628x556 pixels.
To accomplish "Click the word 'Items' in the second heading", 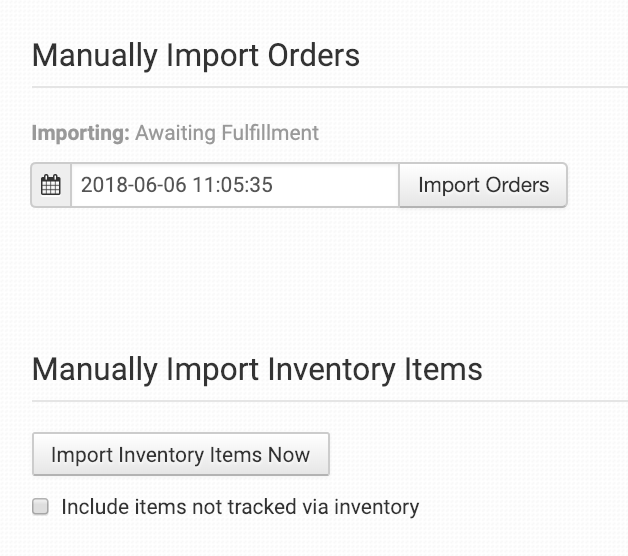I will click(x=443, y=369).
